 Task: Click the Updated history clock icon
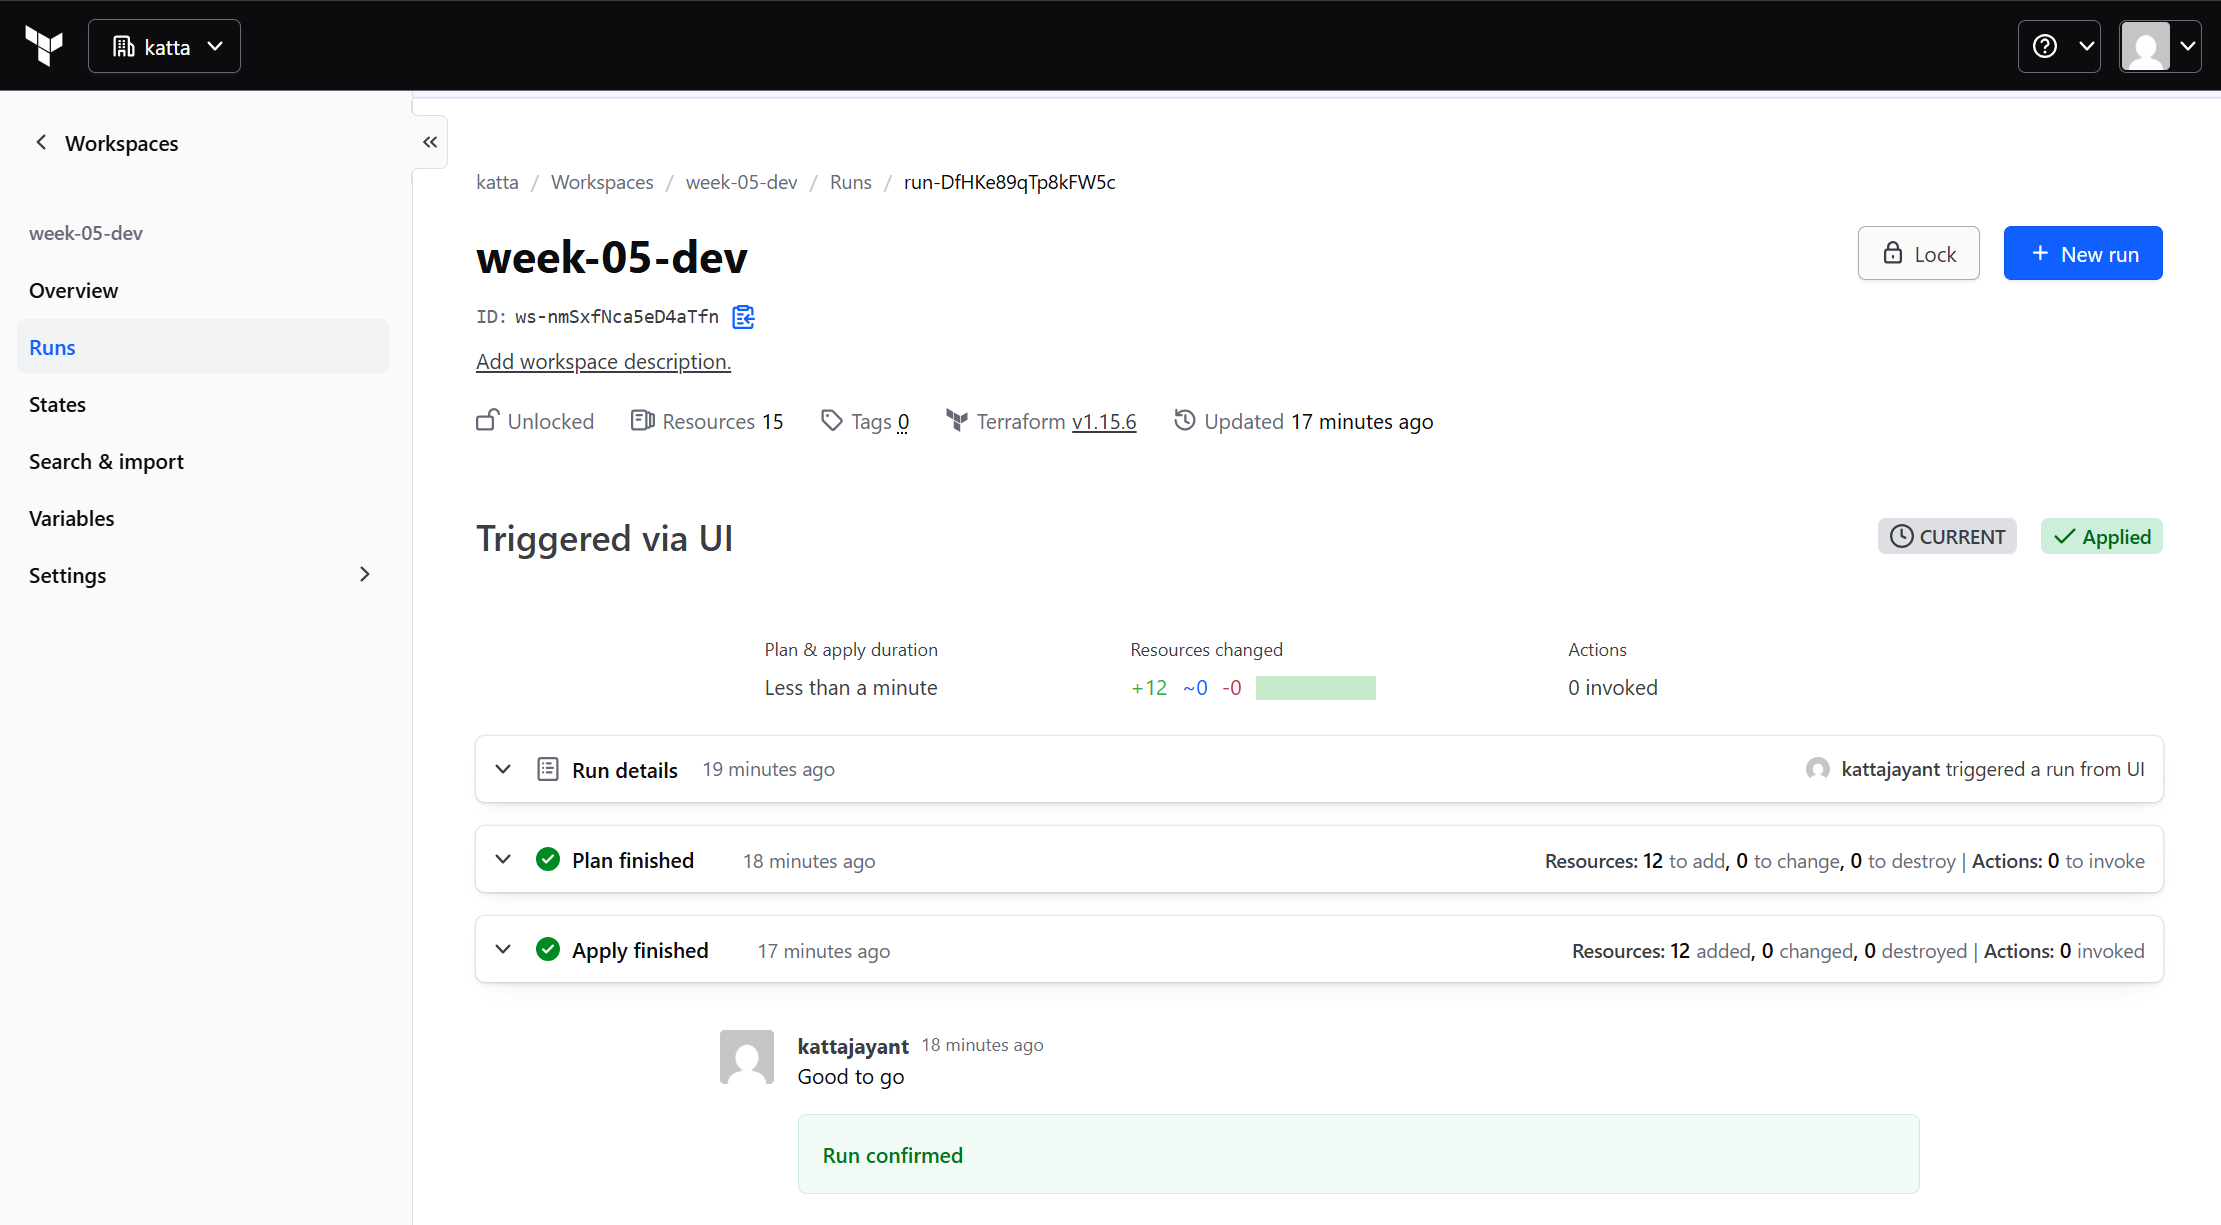click(1184, 420)
